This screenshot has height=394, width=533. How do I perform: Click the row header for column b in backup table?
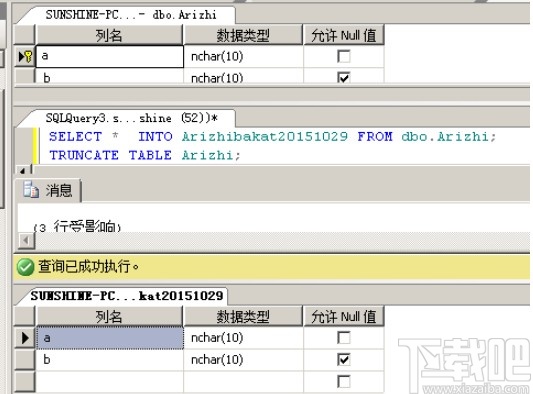point(25,359)
